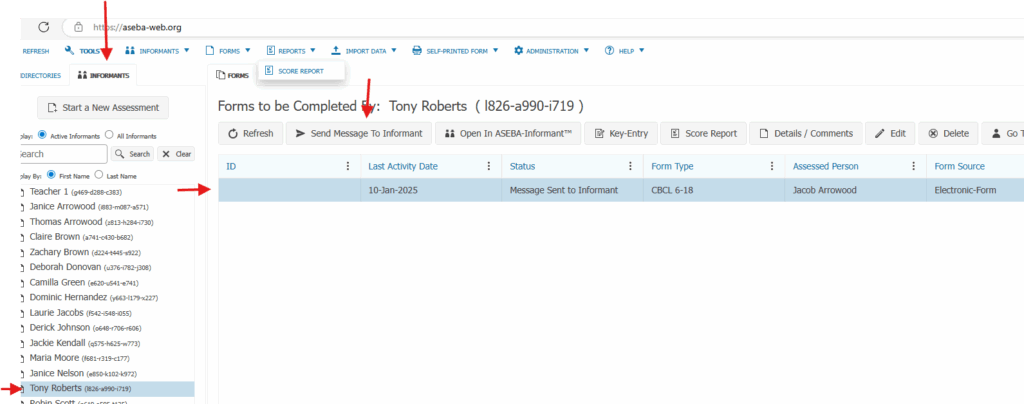The width and height of the screenshot is (1024, 404).
Task: Switch to the Informants tab
Action: (103, 75)
